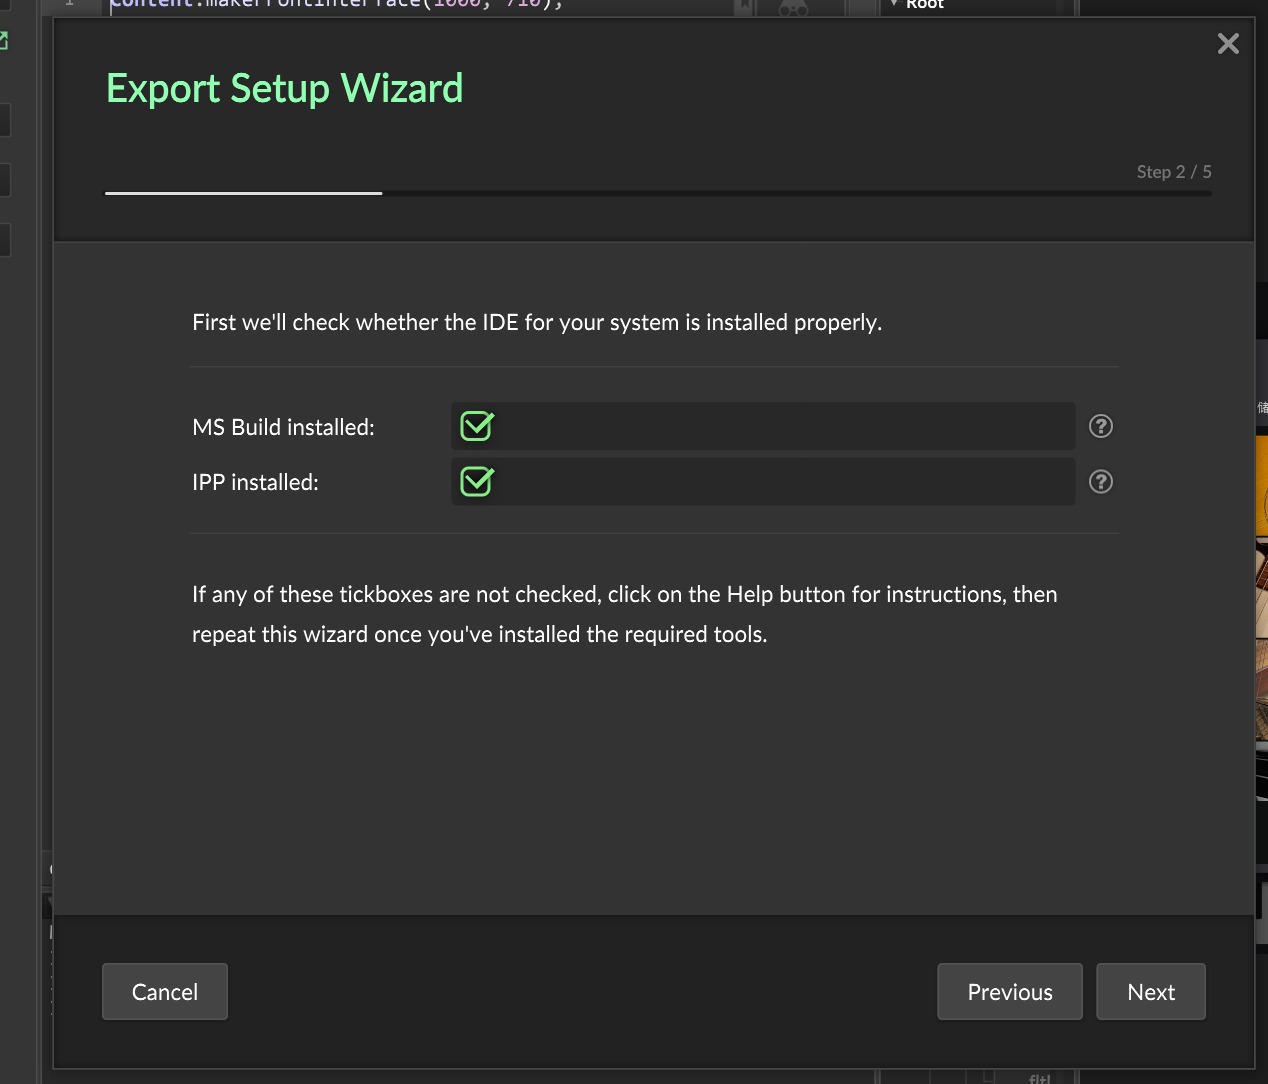Viewport: 1268px width, 1084px height.
Task: Advance to step 3 with Next
Action: 1150,992
